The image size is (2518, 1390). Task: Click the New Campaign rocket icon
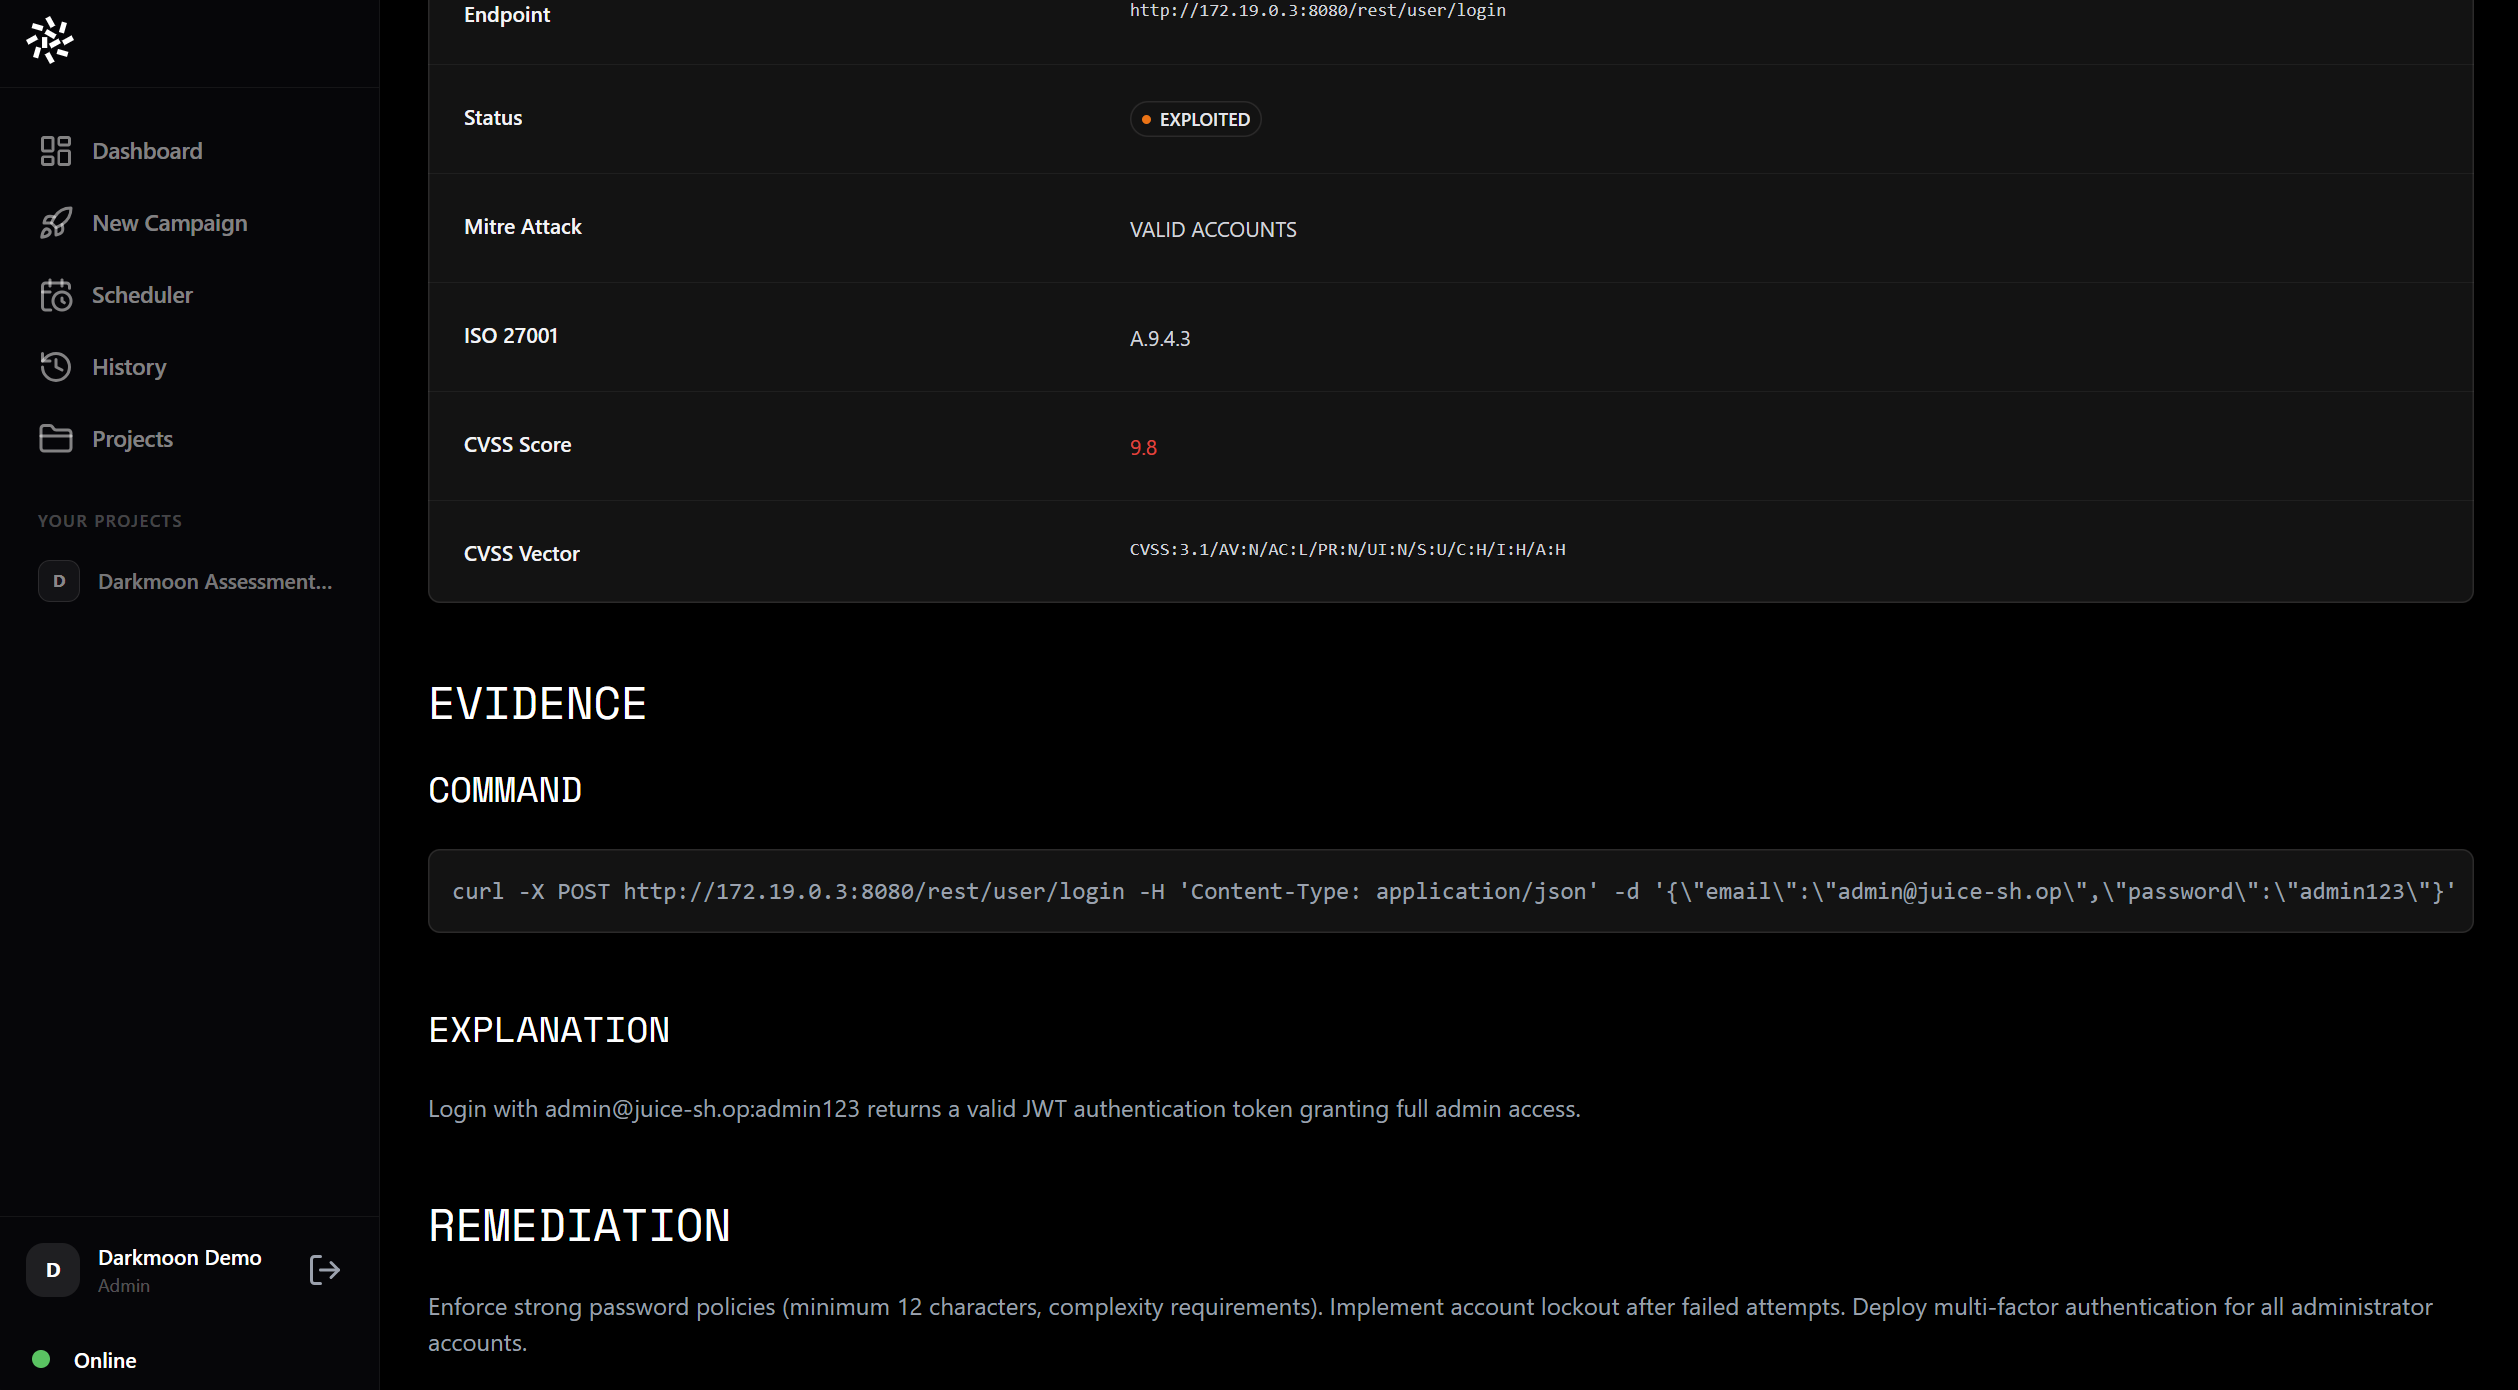56,223
